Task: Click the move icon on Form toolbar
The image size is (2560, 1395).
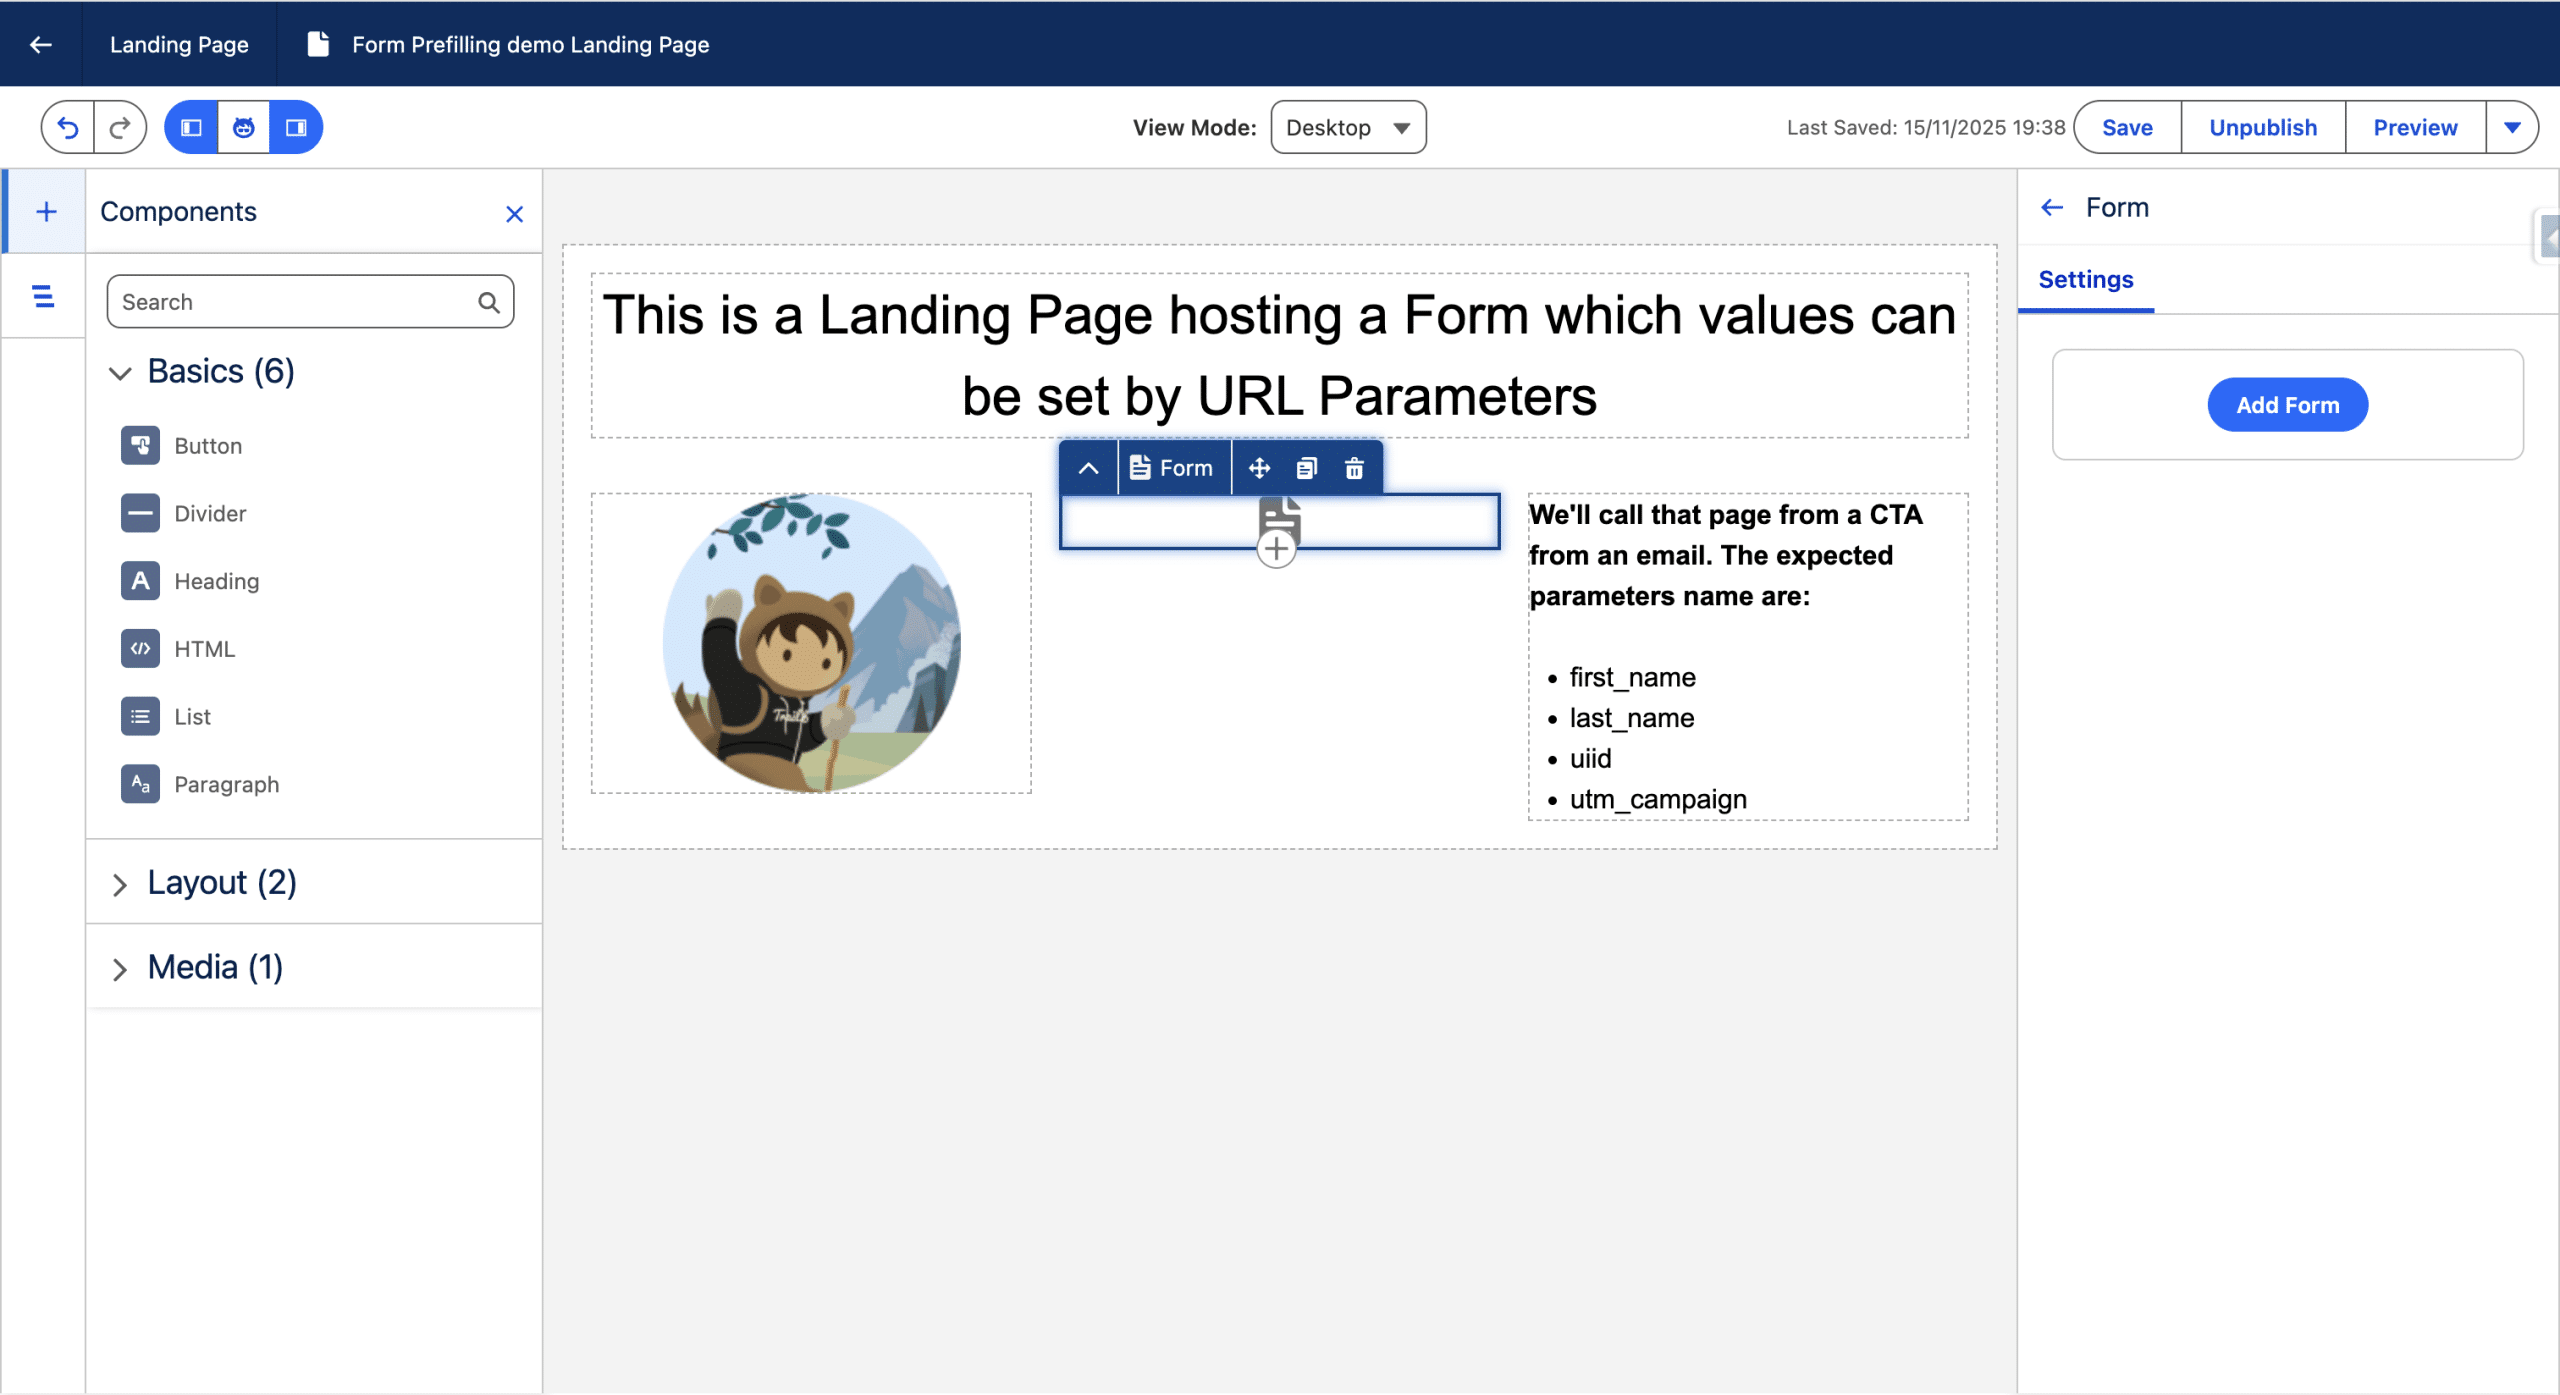Action: tap(1259, 468)
